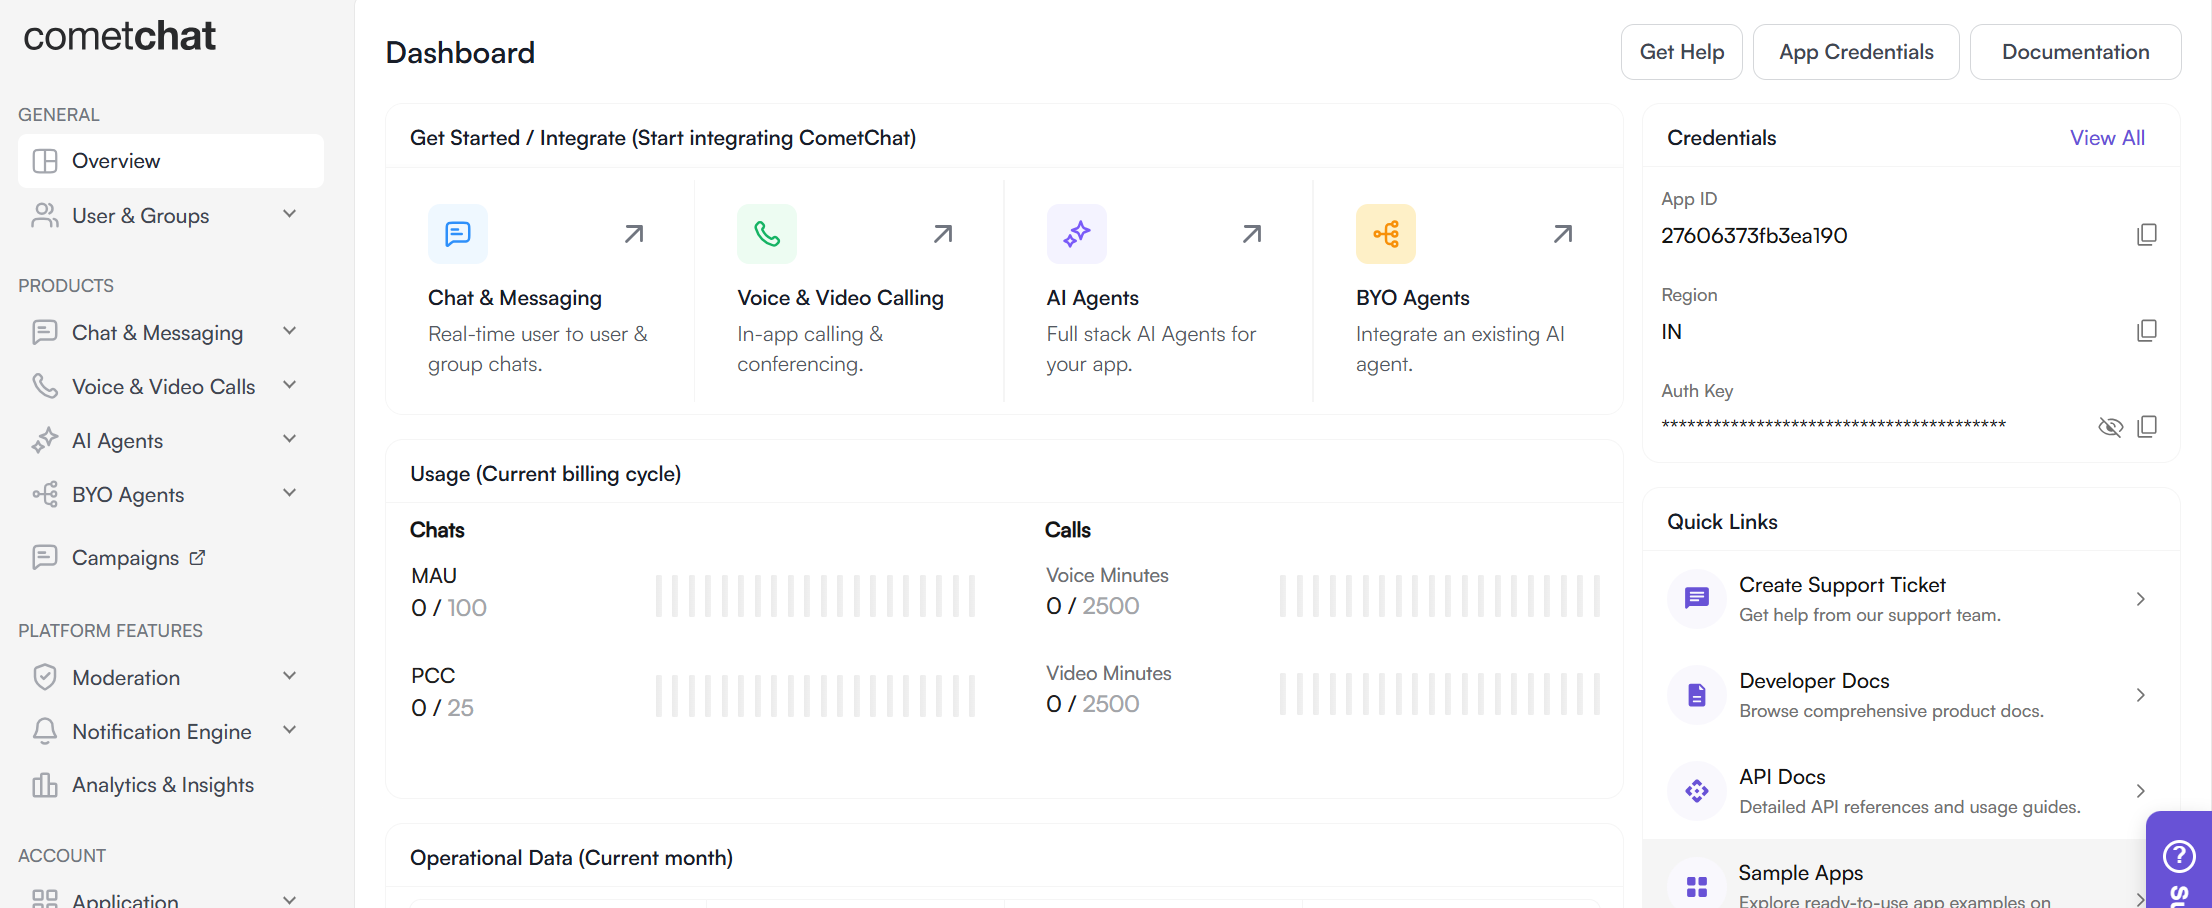
Task: Open the API Docs quick link
Action: [1911, 791]
